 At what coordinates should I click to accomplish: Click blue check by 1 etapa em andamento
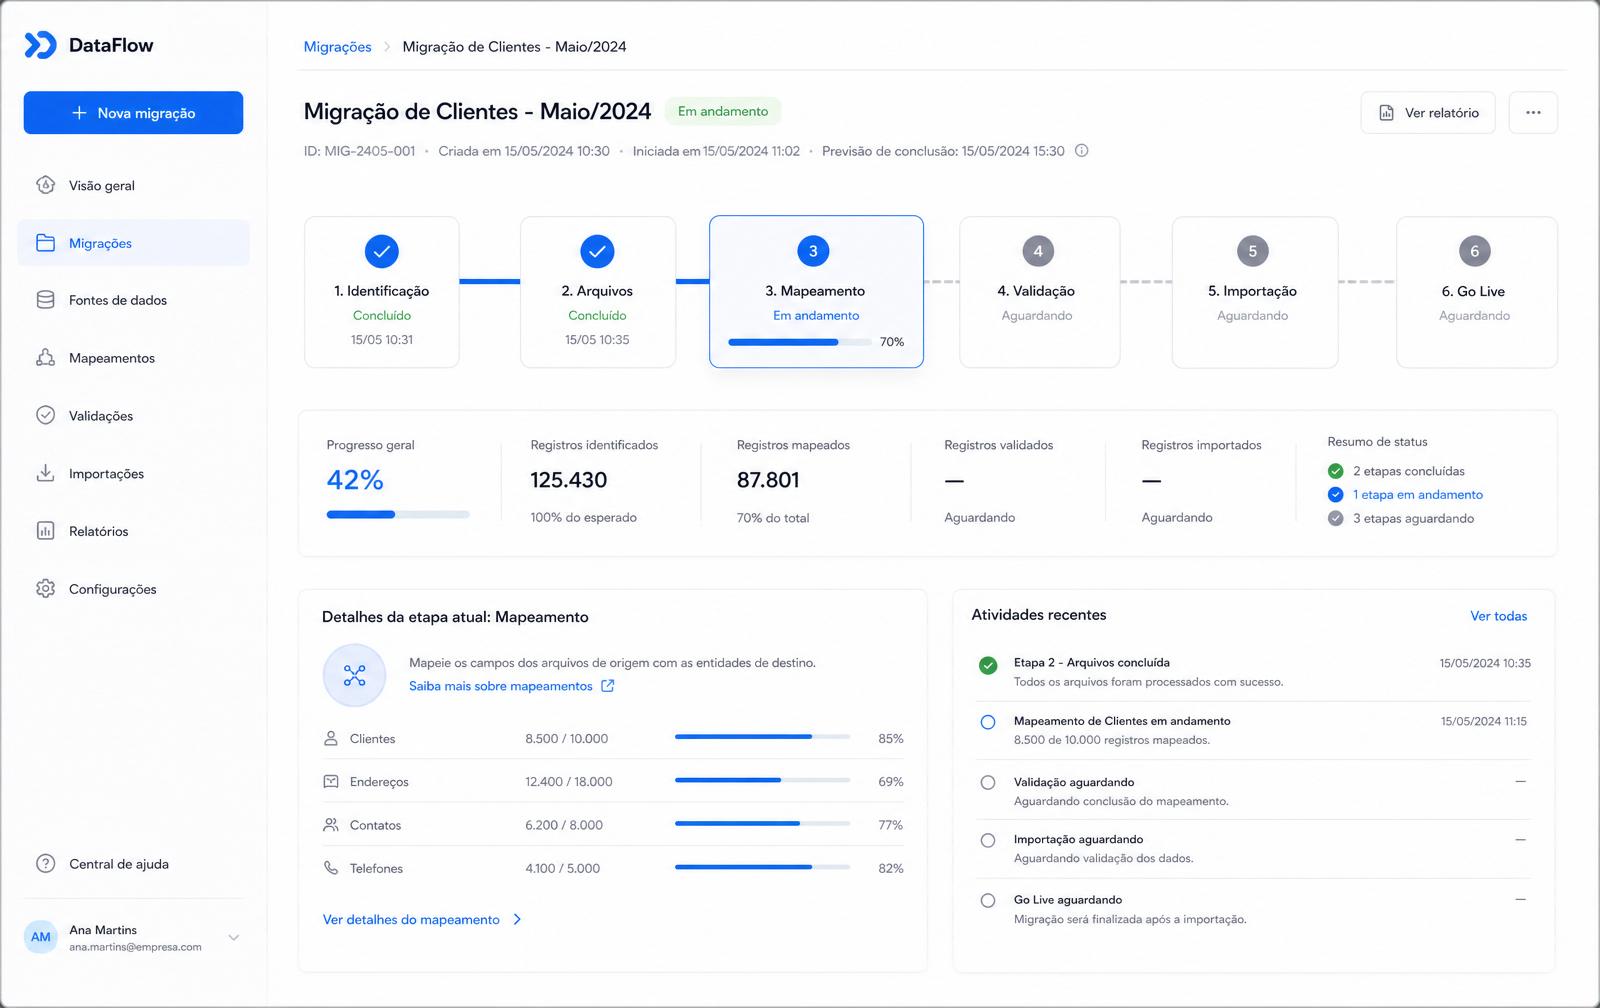1335,495
